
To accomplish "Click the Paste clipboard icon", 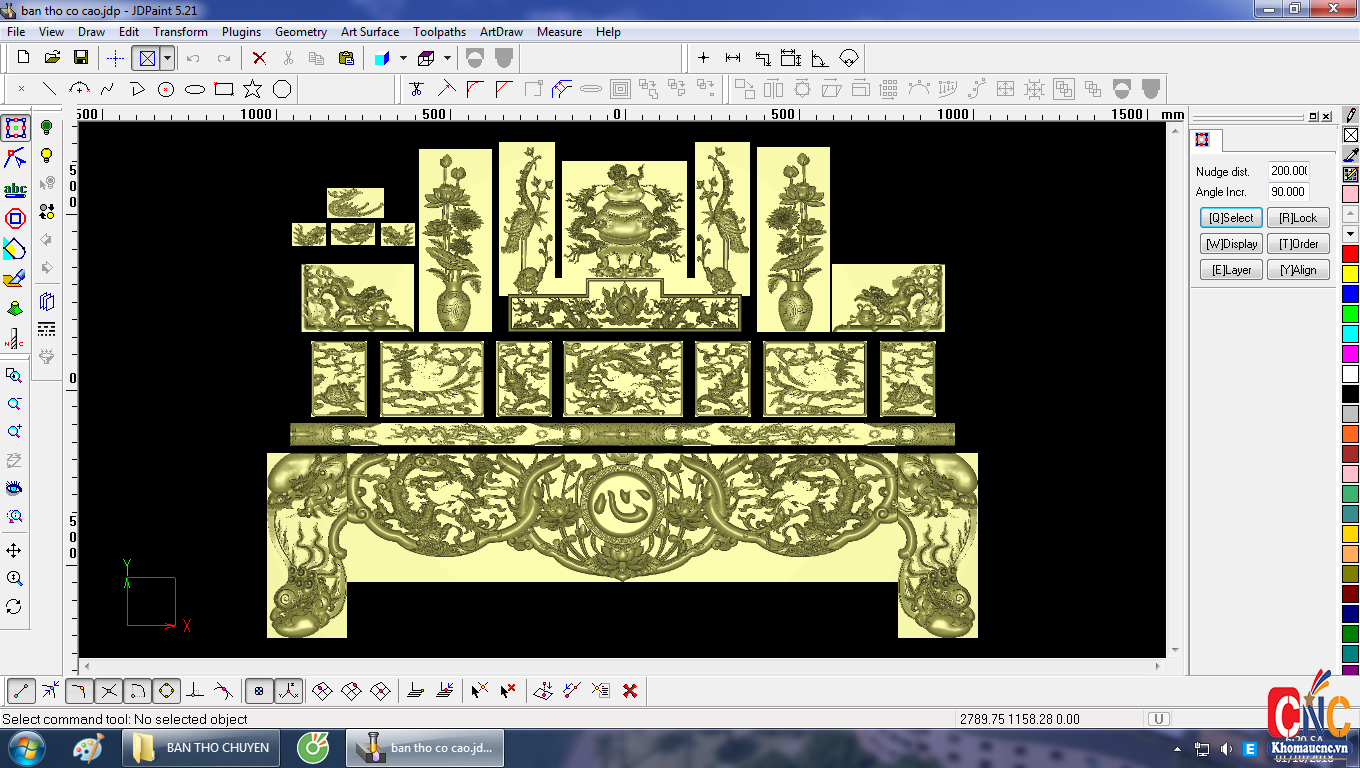I will (x=346, y=58).
